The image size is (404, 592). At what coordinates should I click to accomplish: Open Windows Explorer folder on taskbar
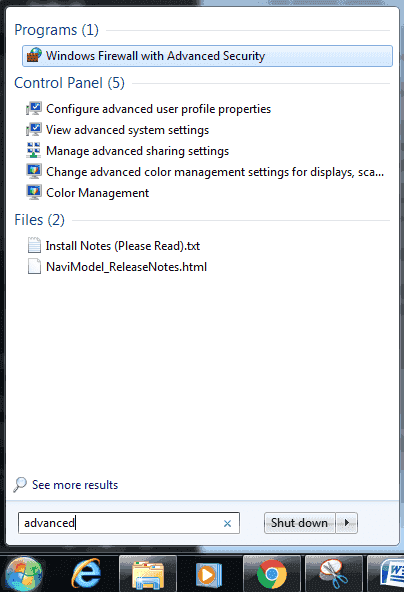pos(148,574)
